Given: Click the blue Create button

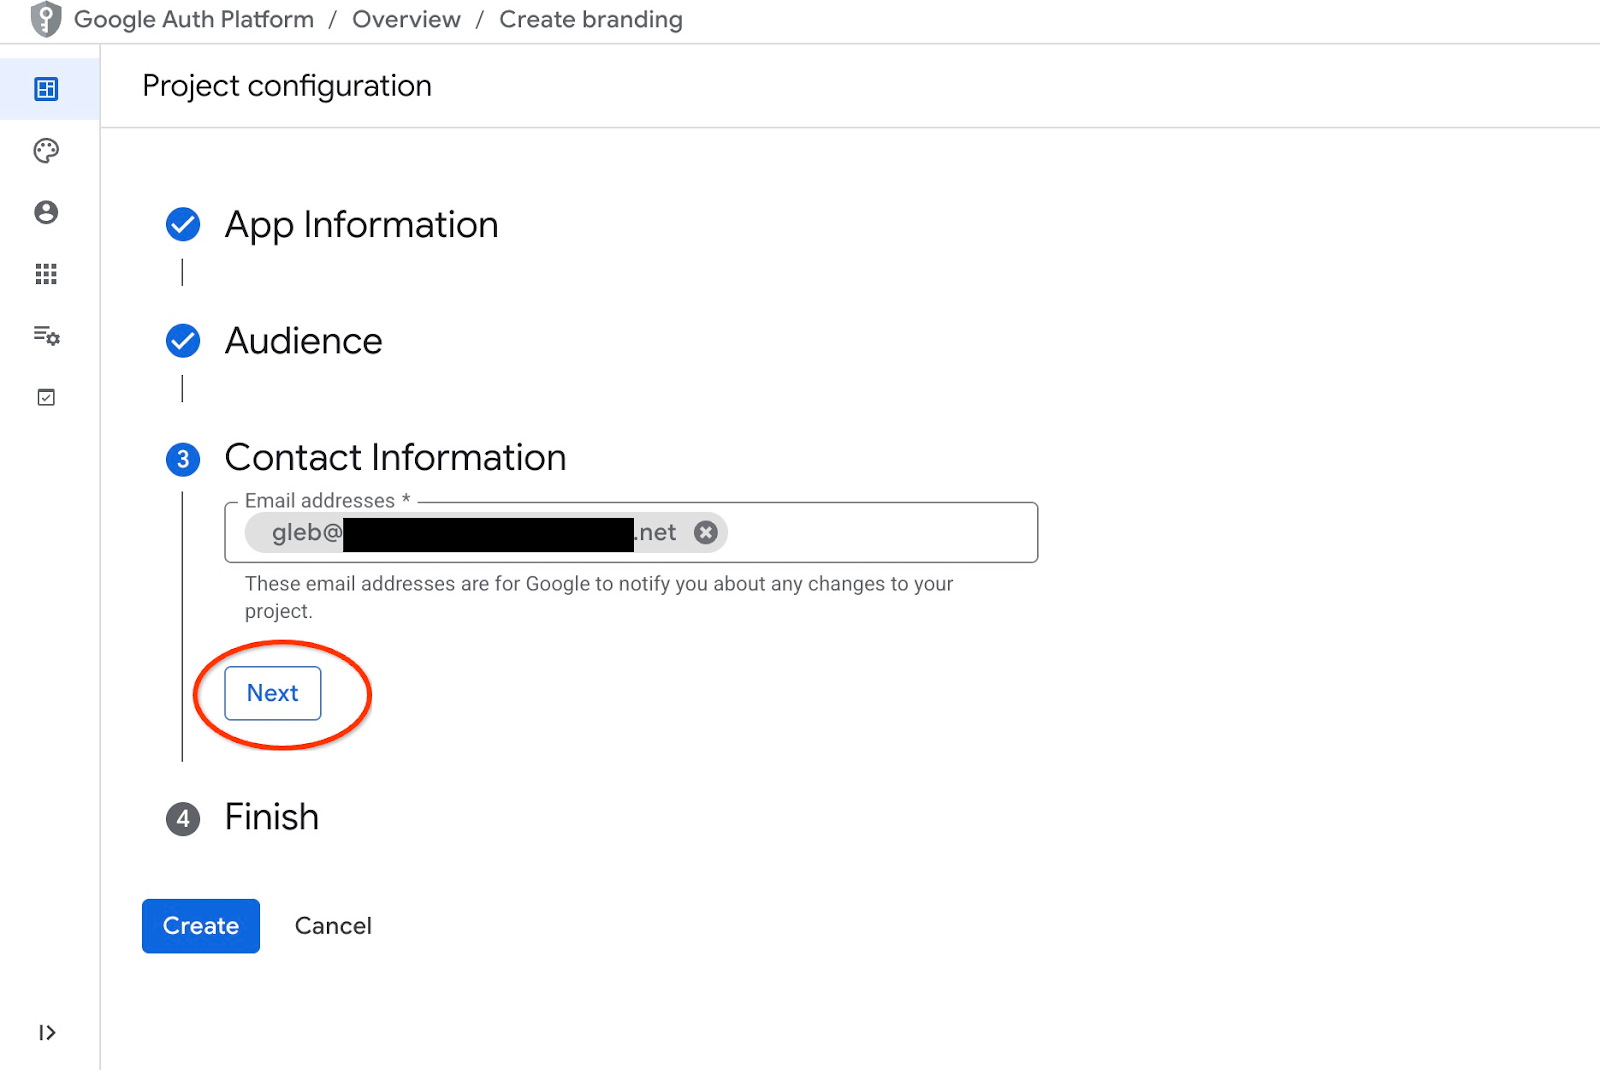Looking at the screenshot, I should tap(201, 926).
